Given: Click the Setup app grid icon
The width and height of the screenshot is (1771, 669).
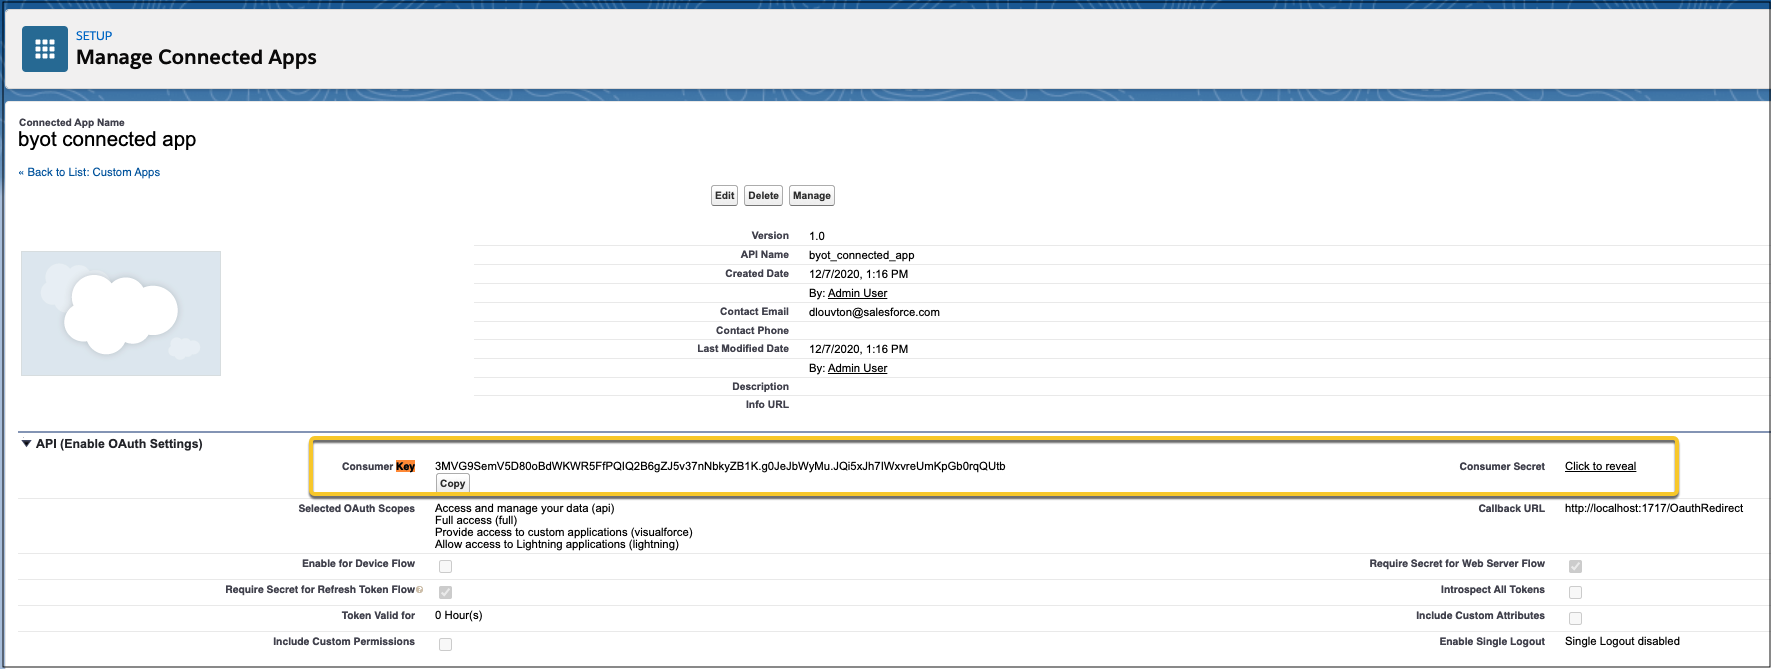Looking at the screenshot, I should coord(45,49).
